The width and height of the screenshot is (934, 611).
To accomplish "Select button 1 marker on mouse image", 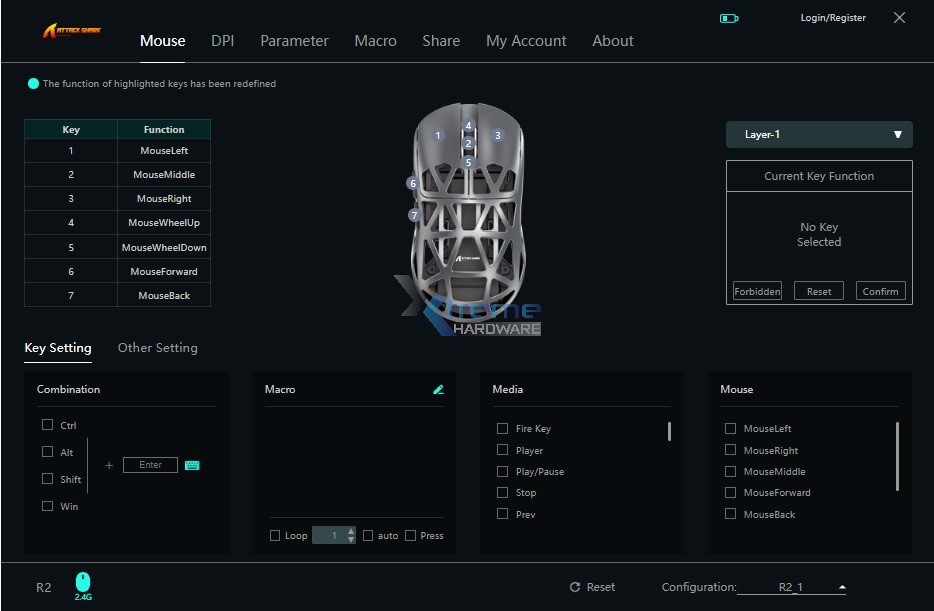I will (437, 135).
